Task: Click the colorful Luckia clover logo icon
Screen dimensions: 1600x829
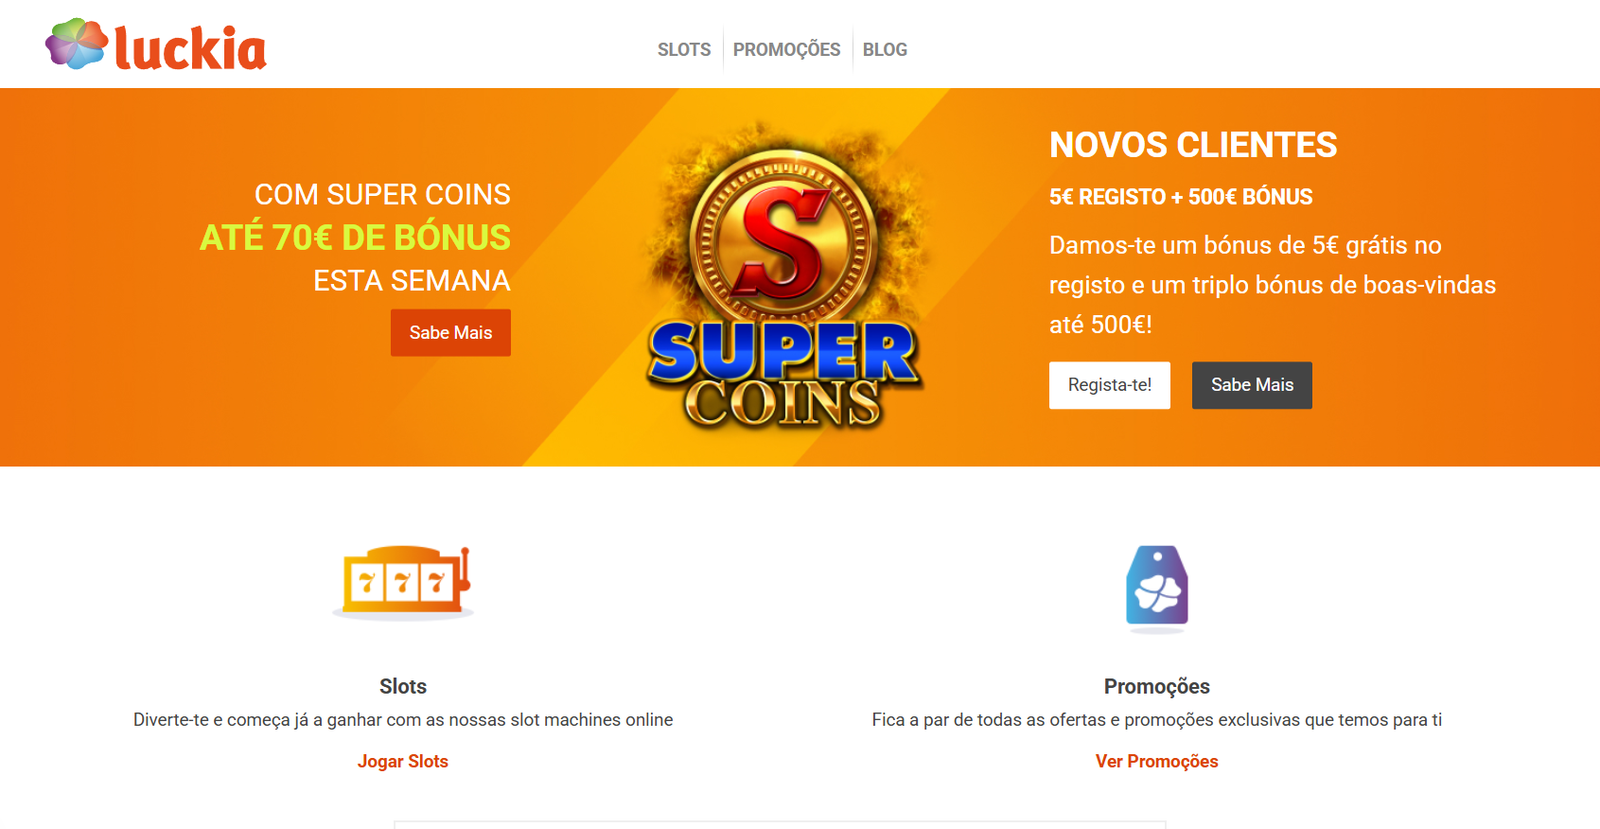Action: (77, 44)
